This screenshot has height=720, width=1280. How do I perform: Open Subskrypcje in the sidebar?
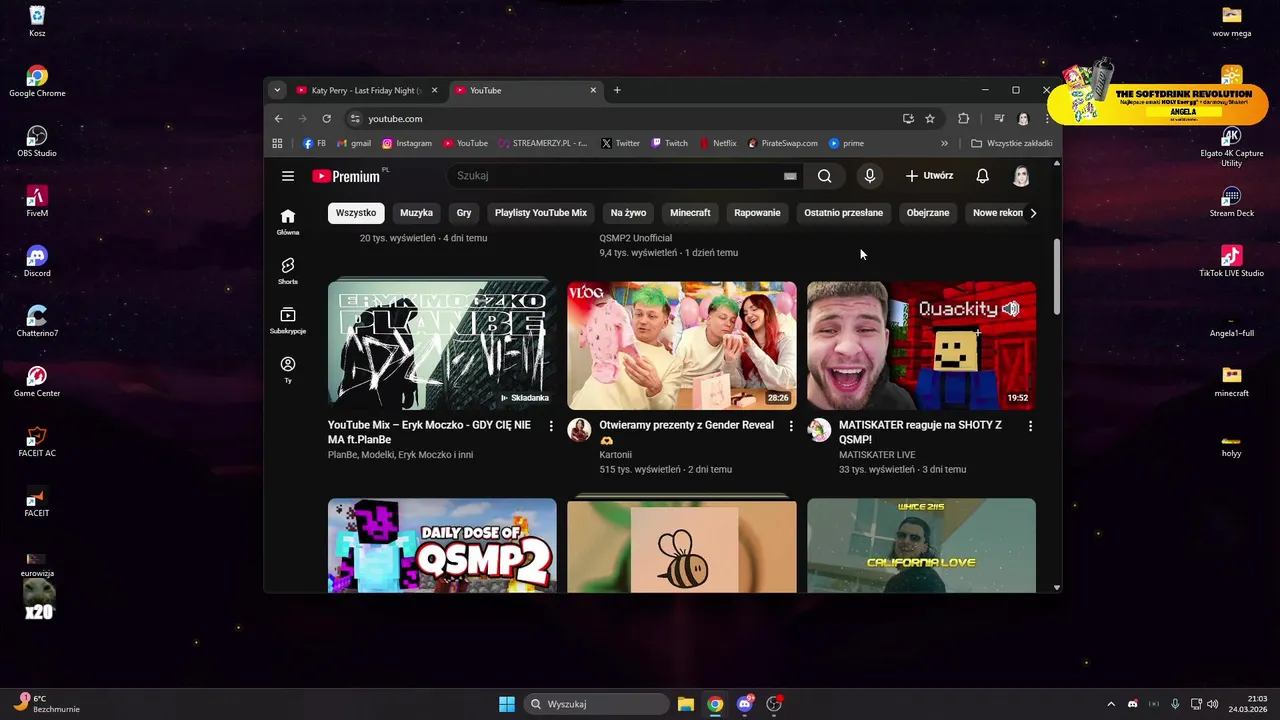pyautogui.click(x=288, y=320)
